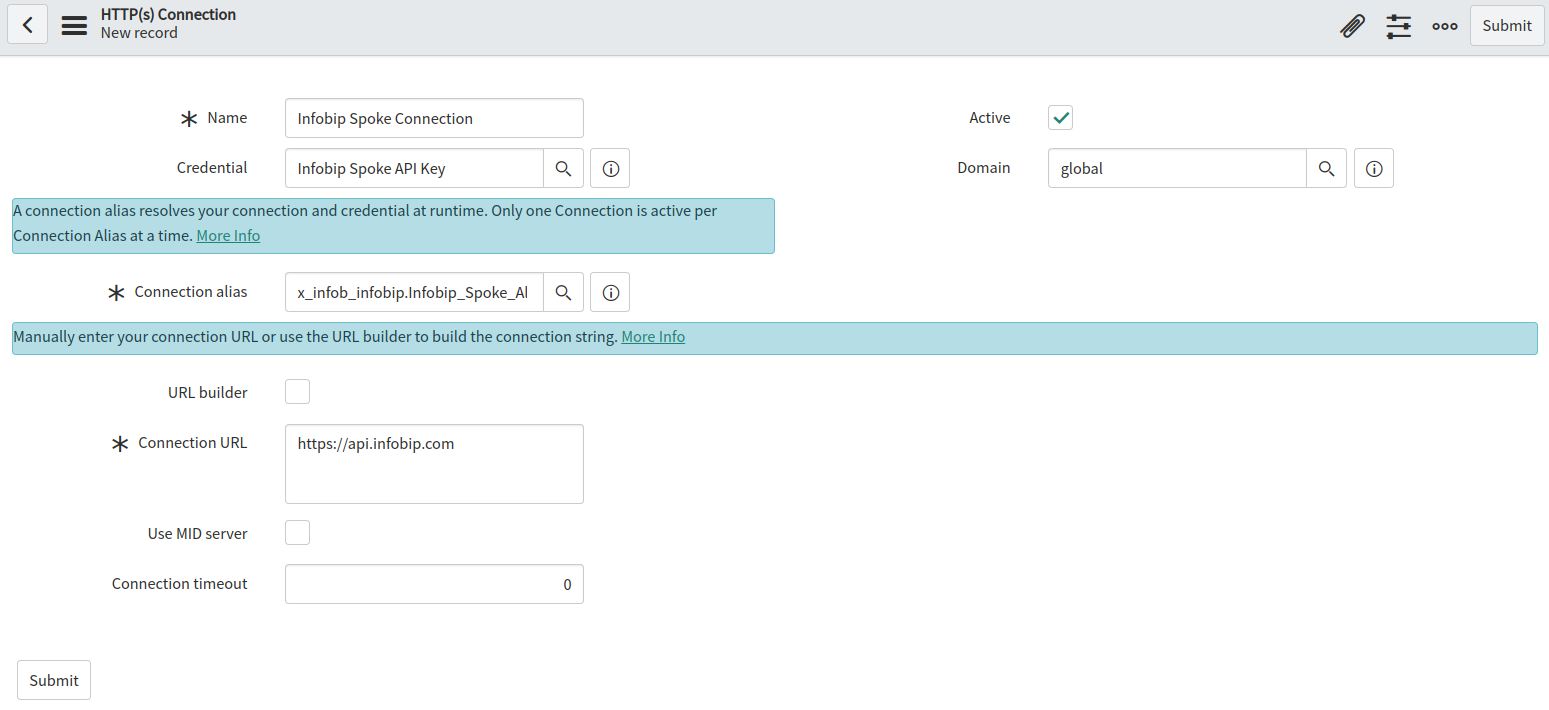This screenshot has width=1549, height=710.
Task: Enable the Use MID server checkbox
Action: [x=297, y=533]
